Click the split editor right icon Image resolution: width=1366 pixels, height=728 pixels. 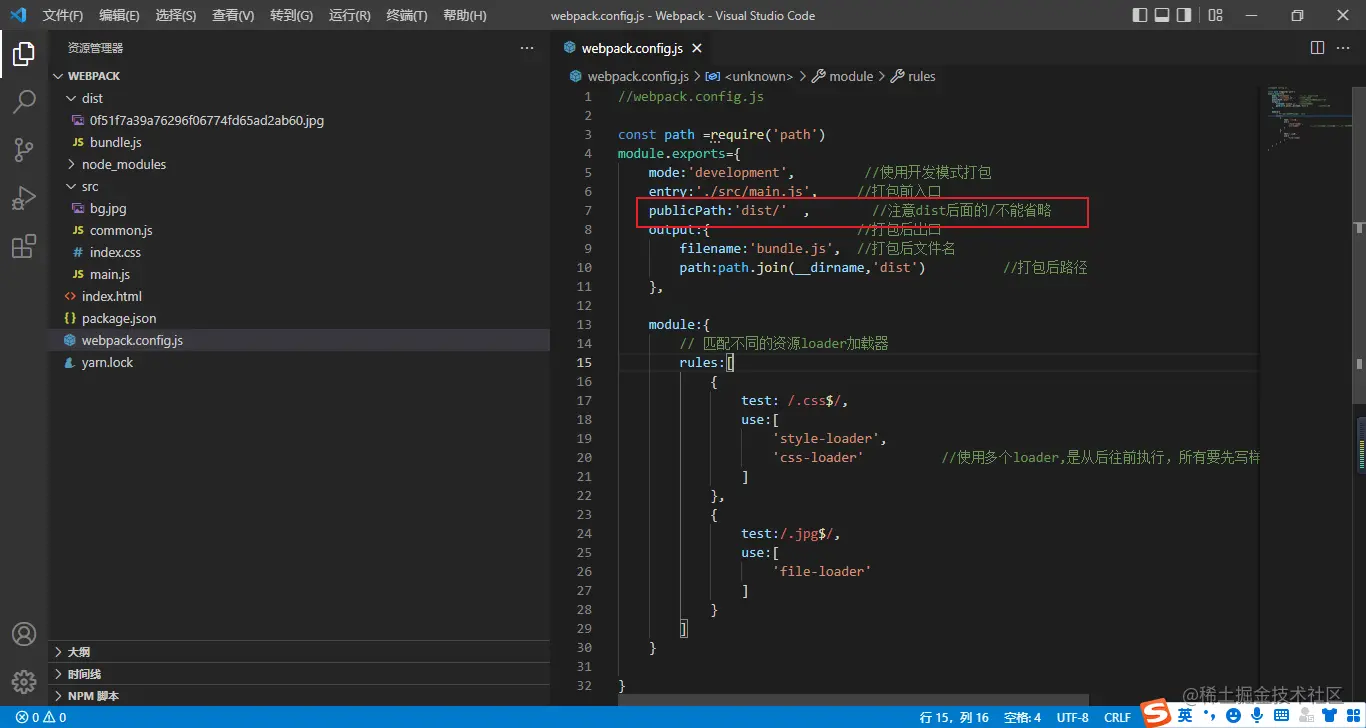pyautogui.click(x=1317, y=48)
